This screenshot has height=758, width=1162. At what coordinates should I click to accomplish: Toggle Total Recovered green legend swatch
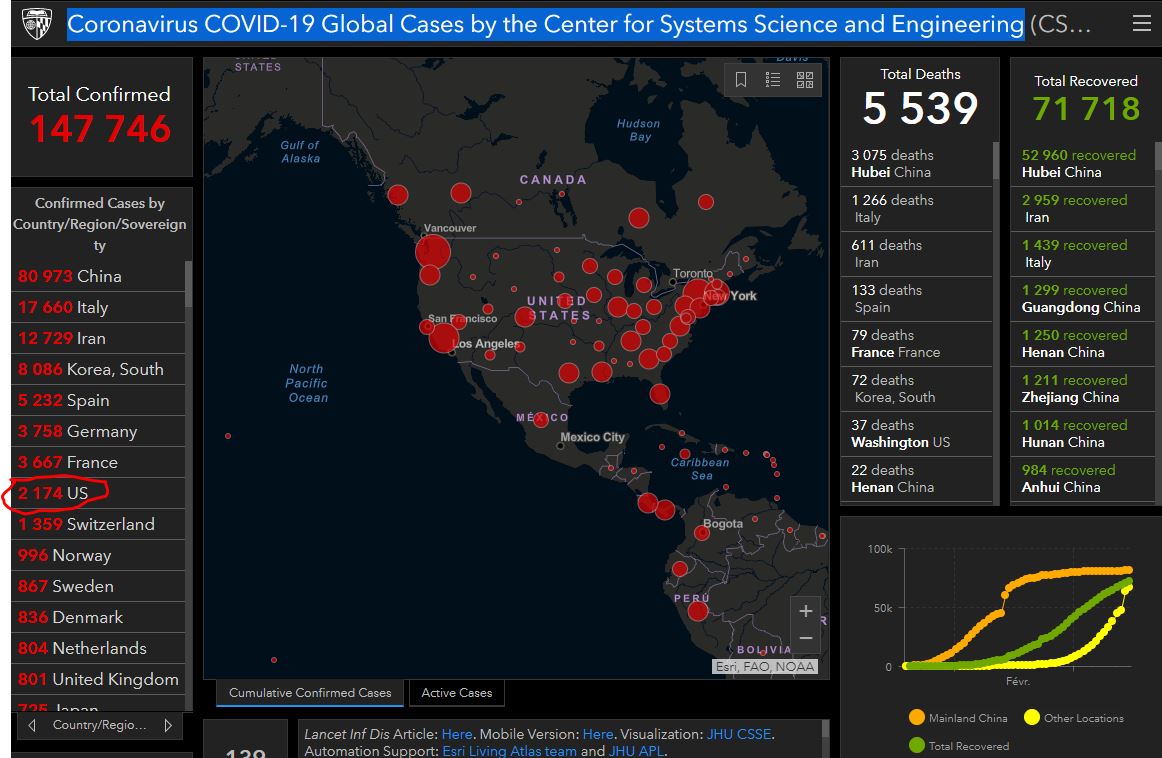point(917,745)
